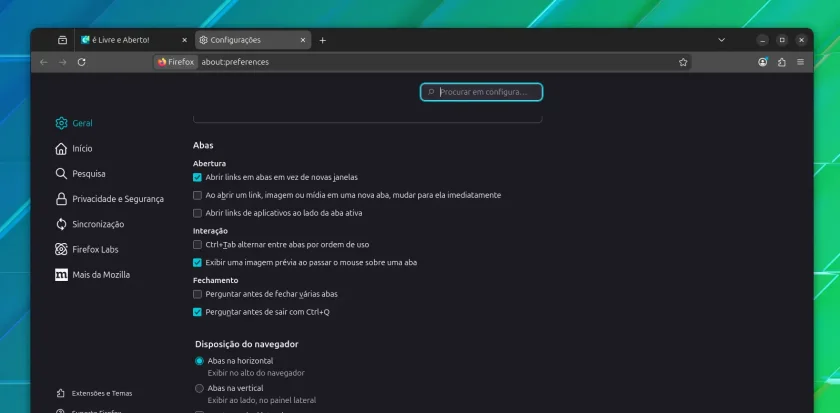Click the 'Abertura' subsection label

tap(209, 163)
